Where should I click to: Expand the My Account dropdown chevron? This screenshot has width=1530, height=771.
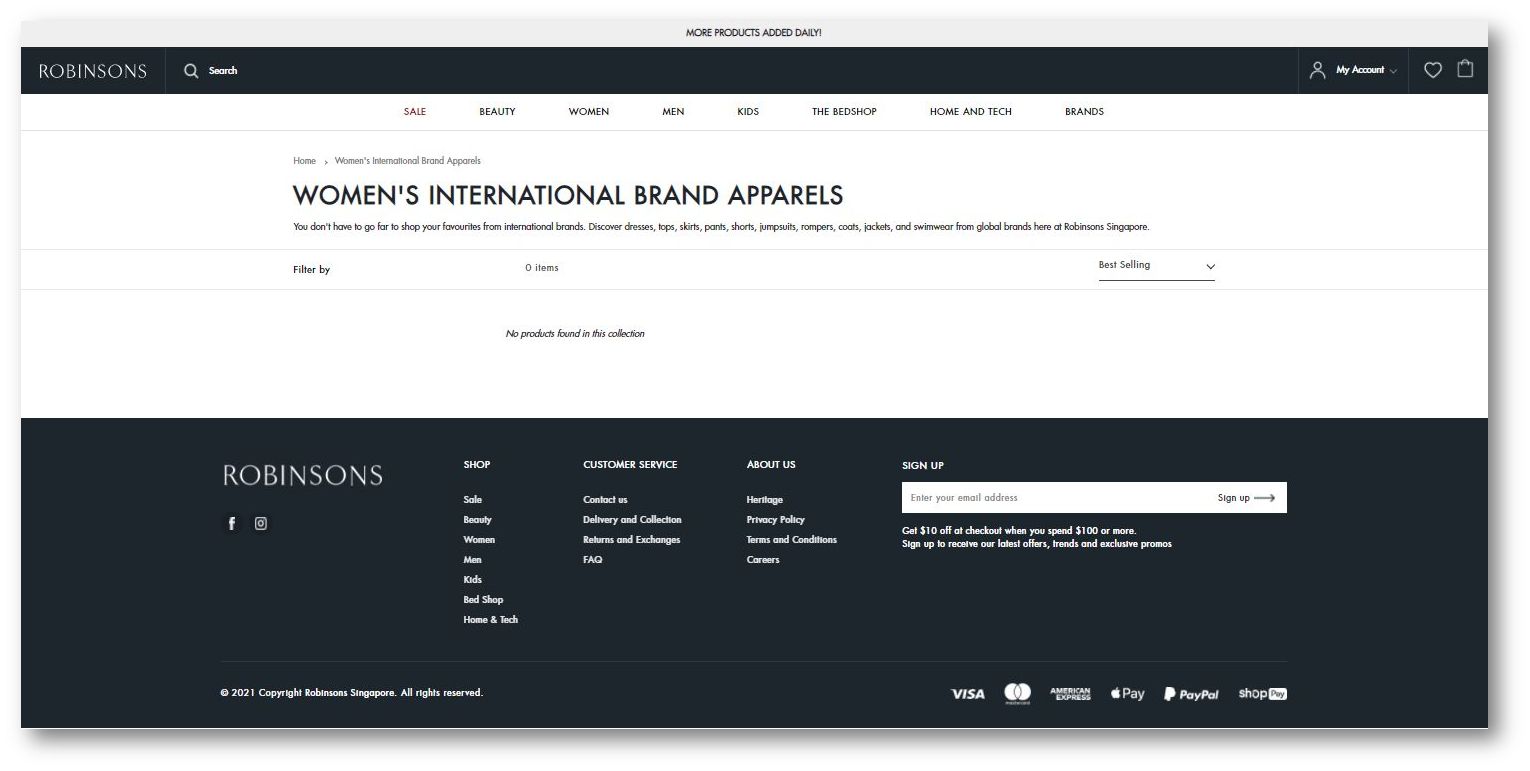click(1394, 71)
